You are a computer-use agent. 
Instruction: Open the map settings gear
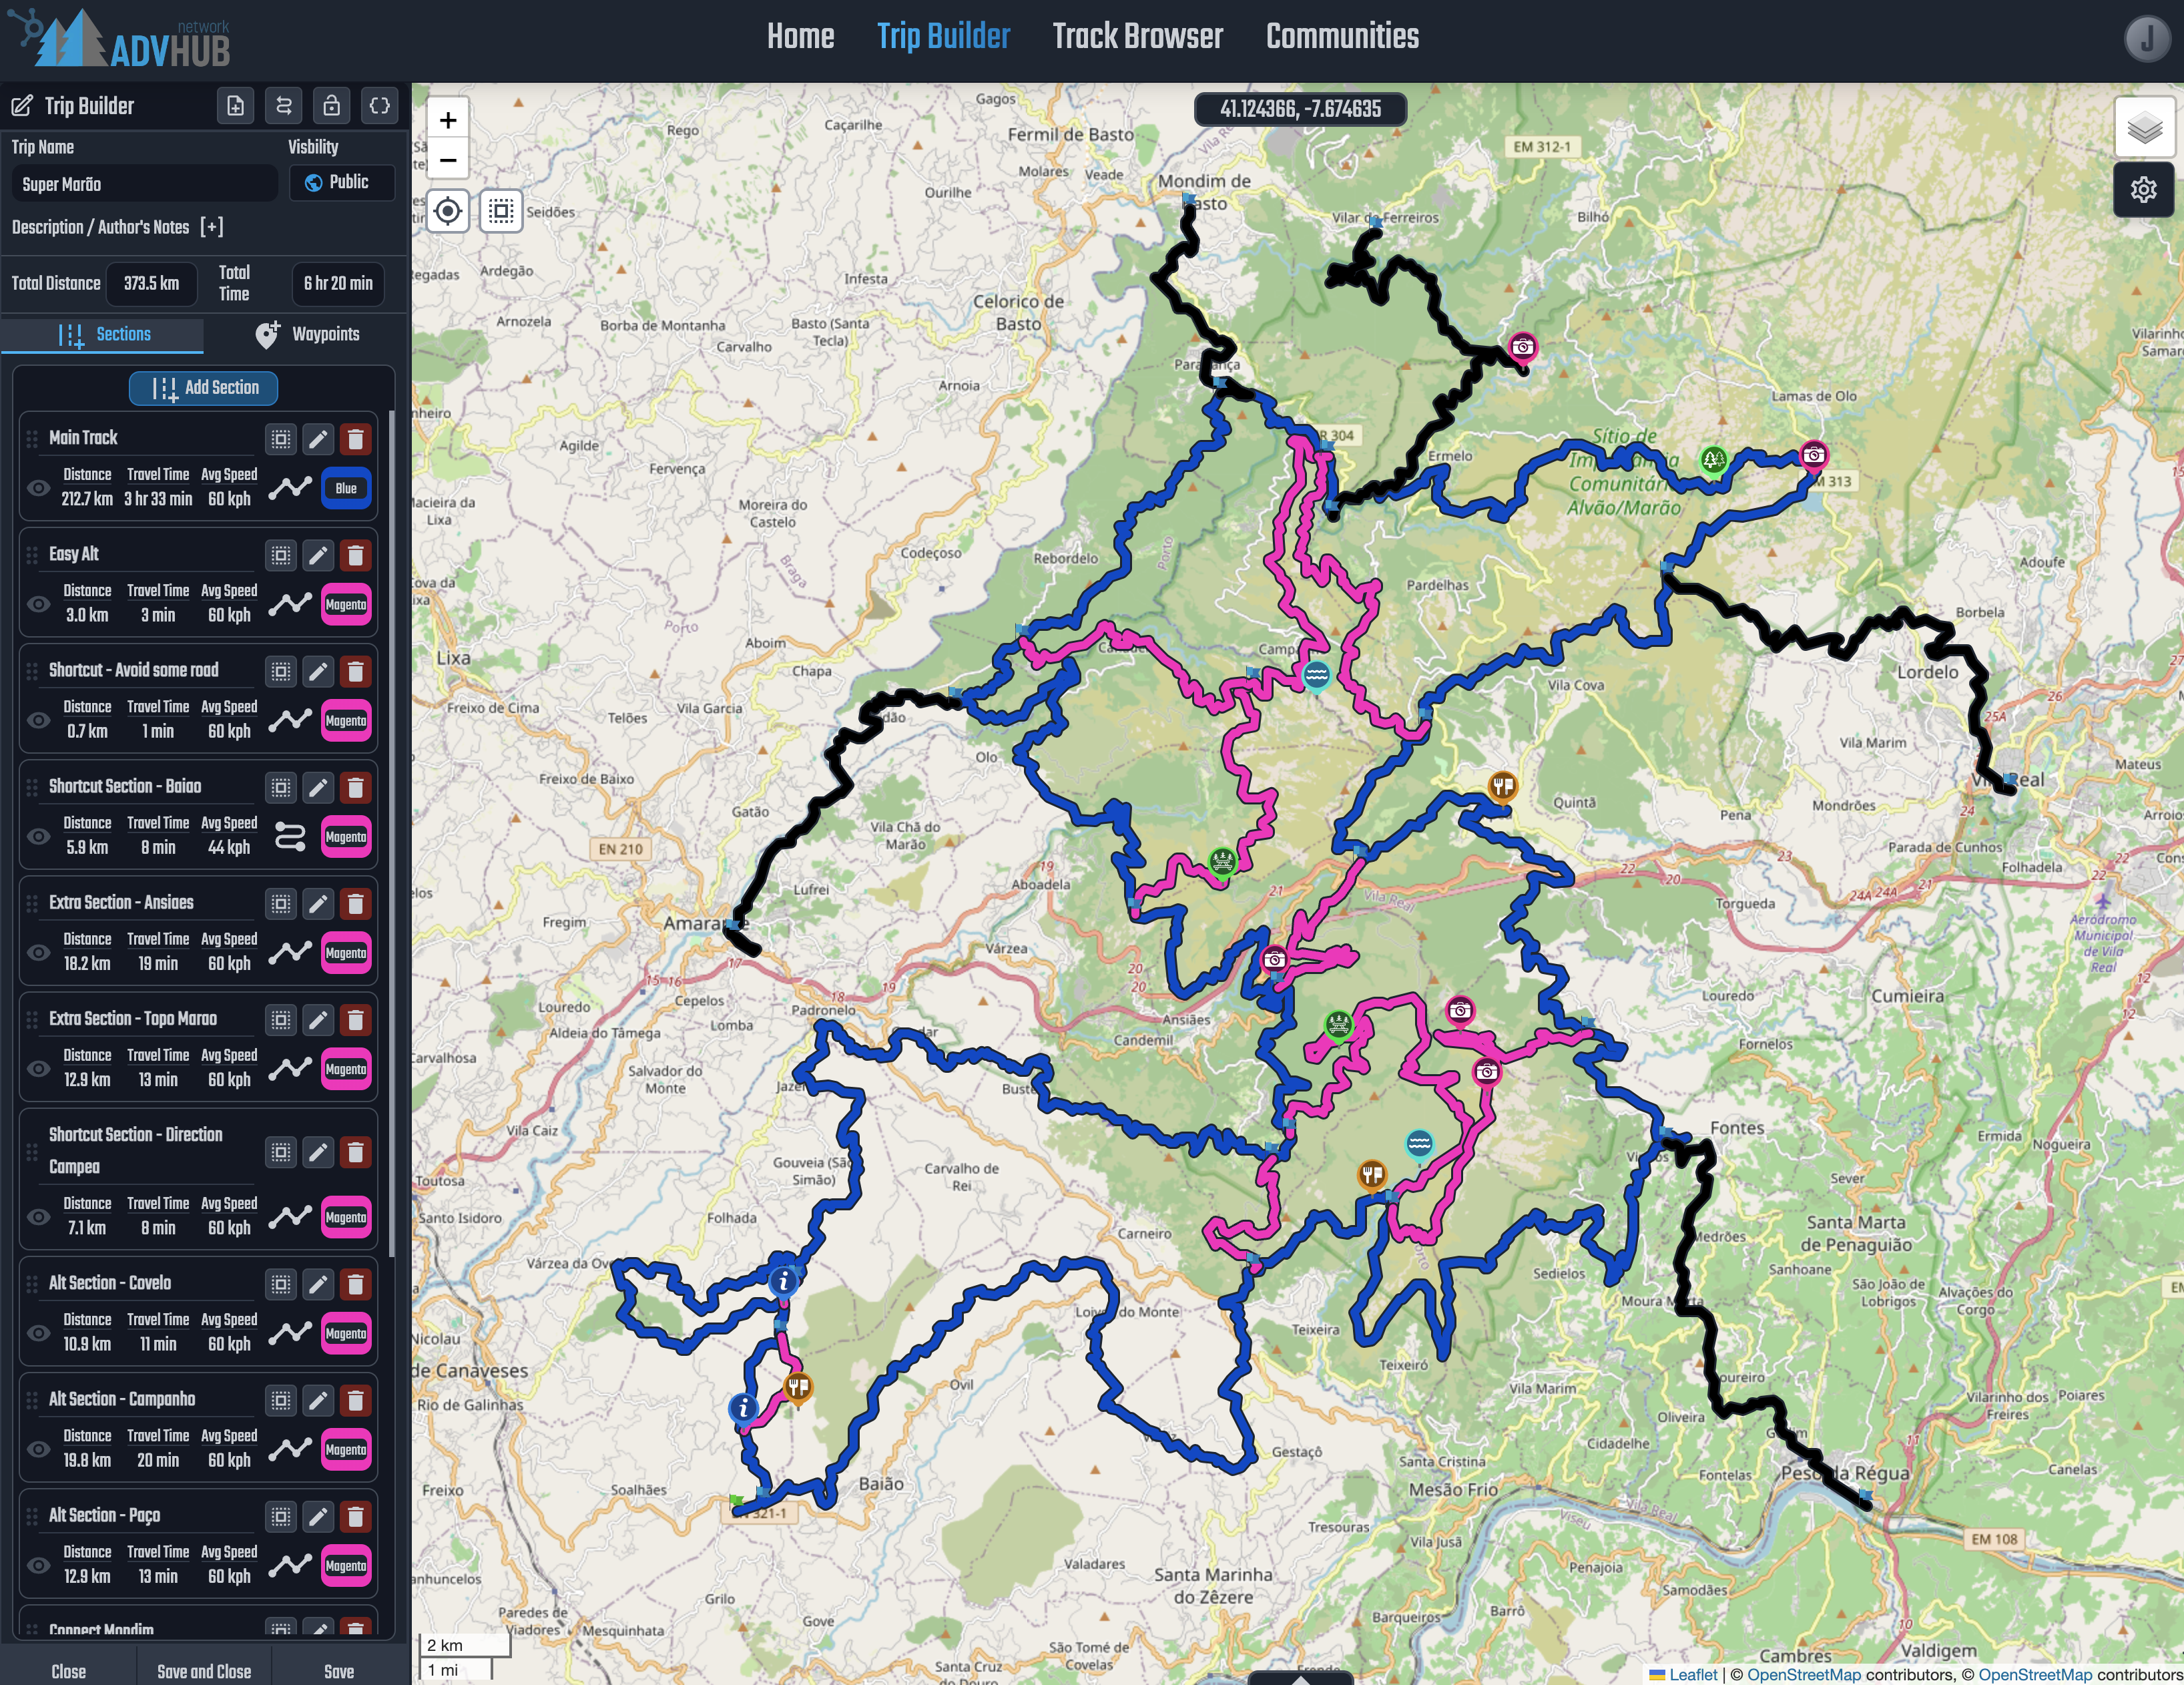(2143, 190)
